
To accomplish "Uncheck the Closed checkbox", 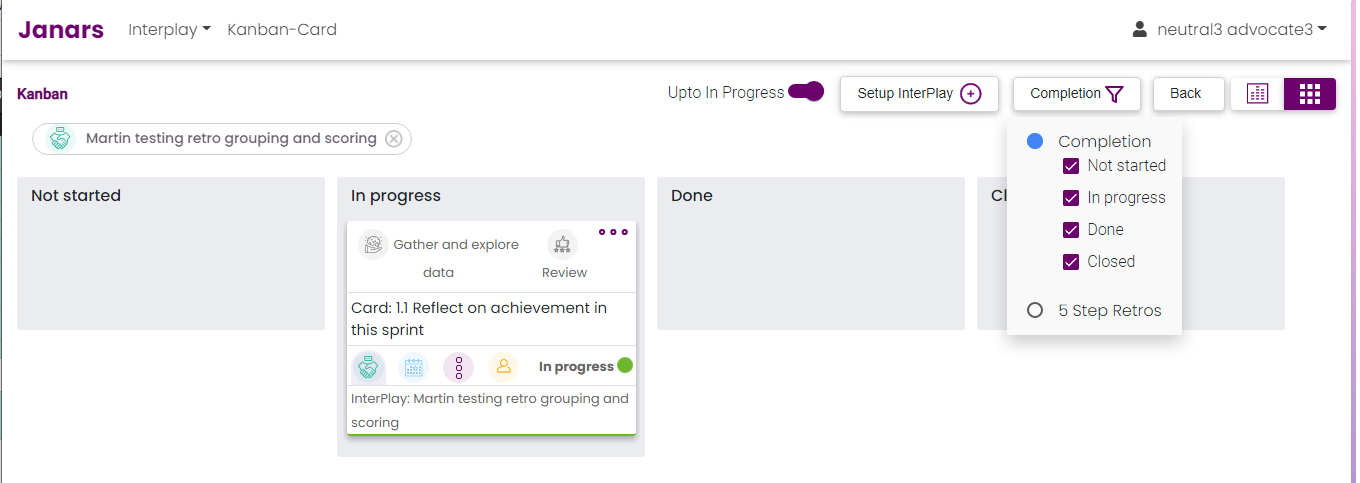I will pyautogui.click(x=1071, y=262).
